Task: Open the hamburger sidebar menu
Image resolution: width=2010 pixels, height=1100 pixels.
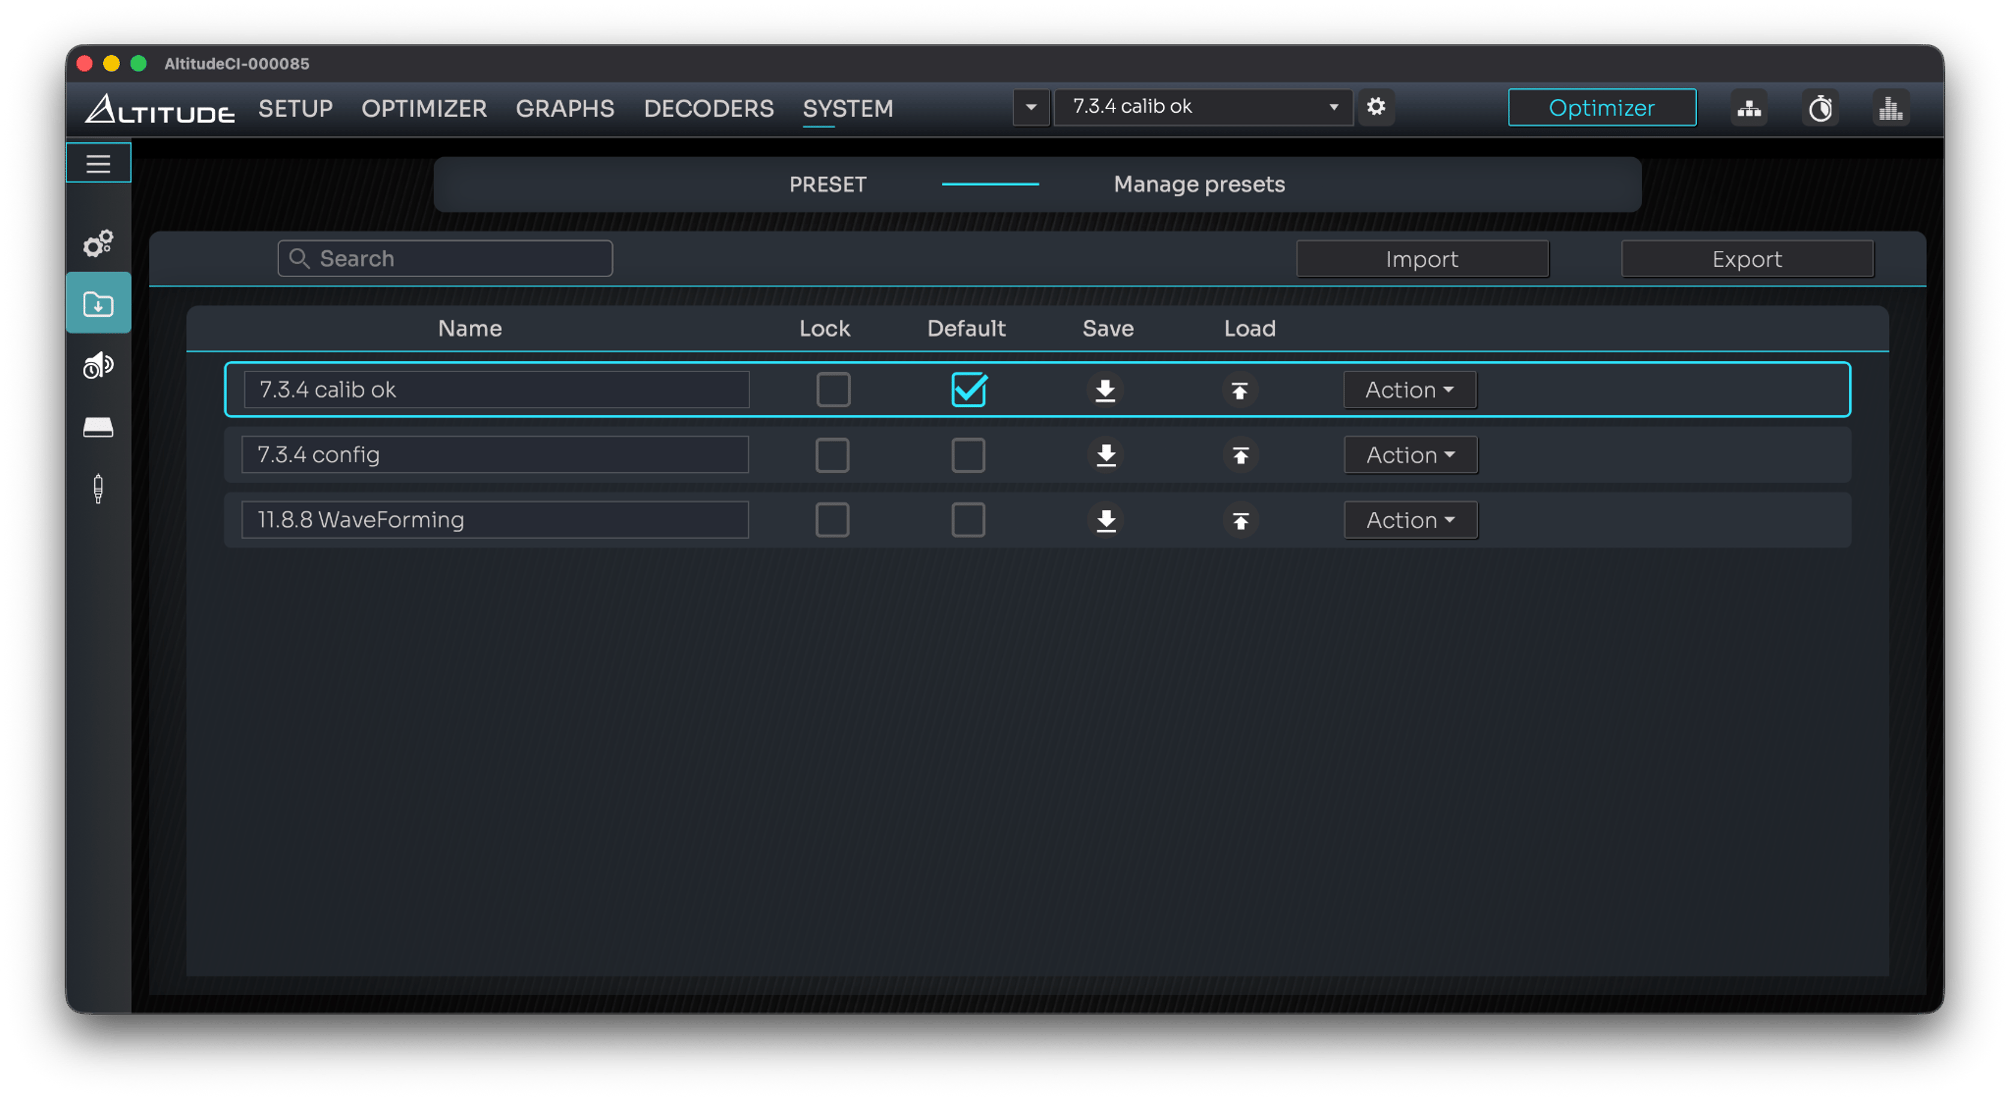Action: point(98,164)
